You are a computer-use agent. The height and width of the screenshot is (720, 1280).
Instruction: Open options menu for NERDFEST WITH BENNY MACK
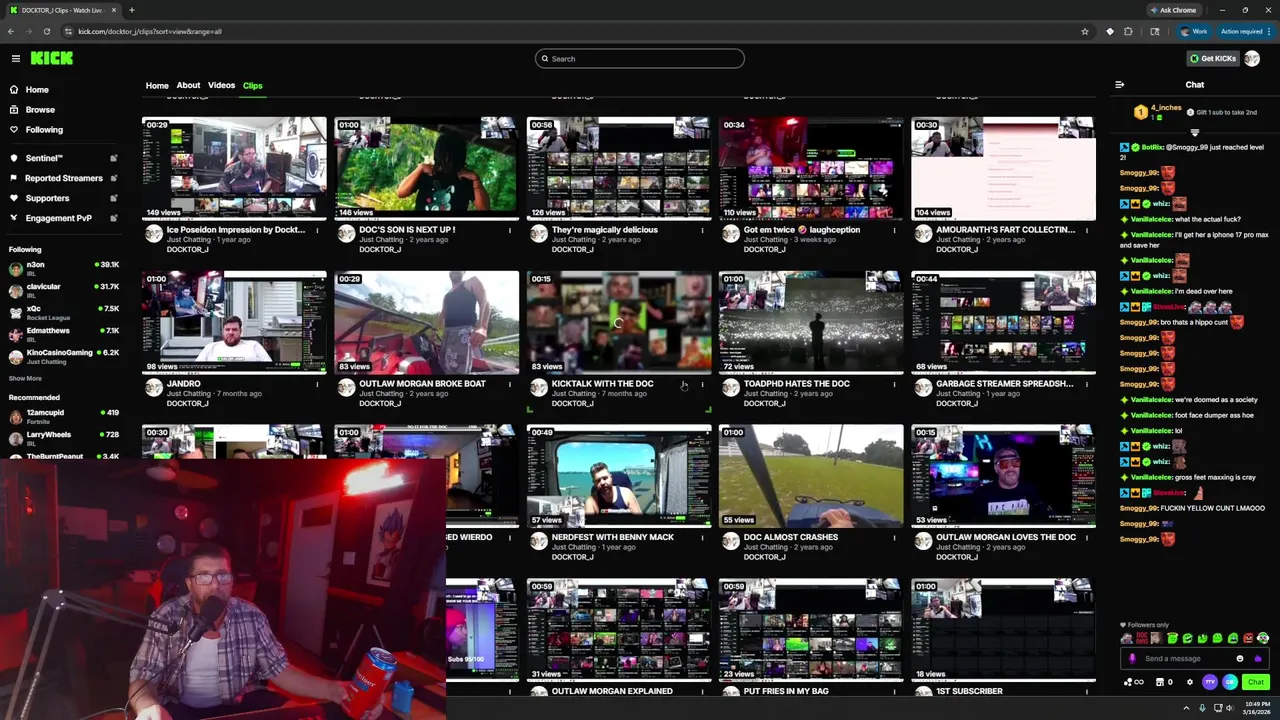[x=702, y=537]
